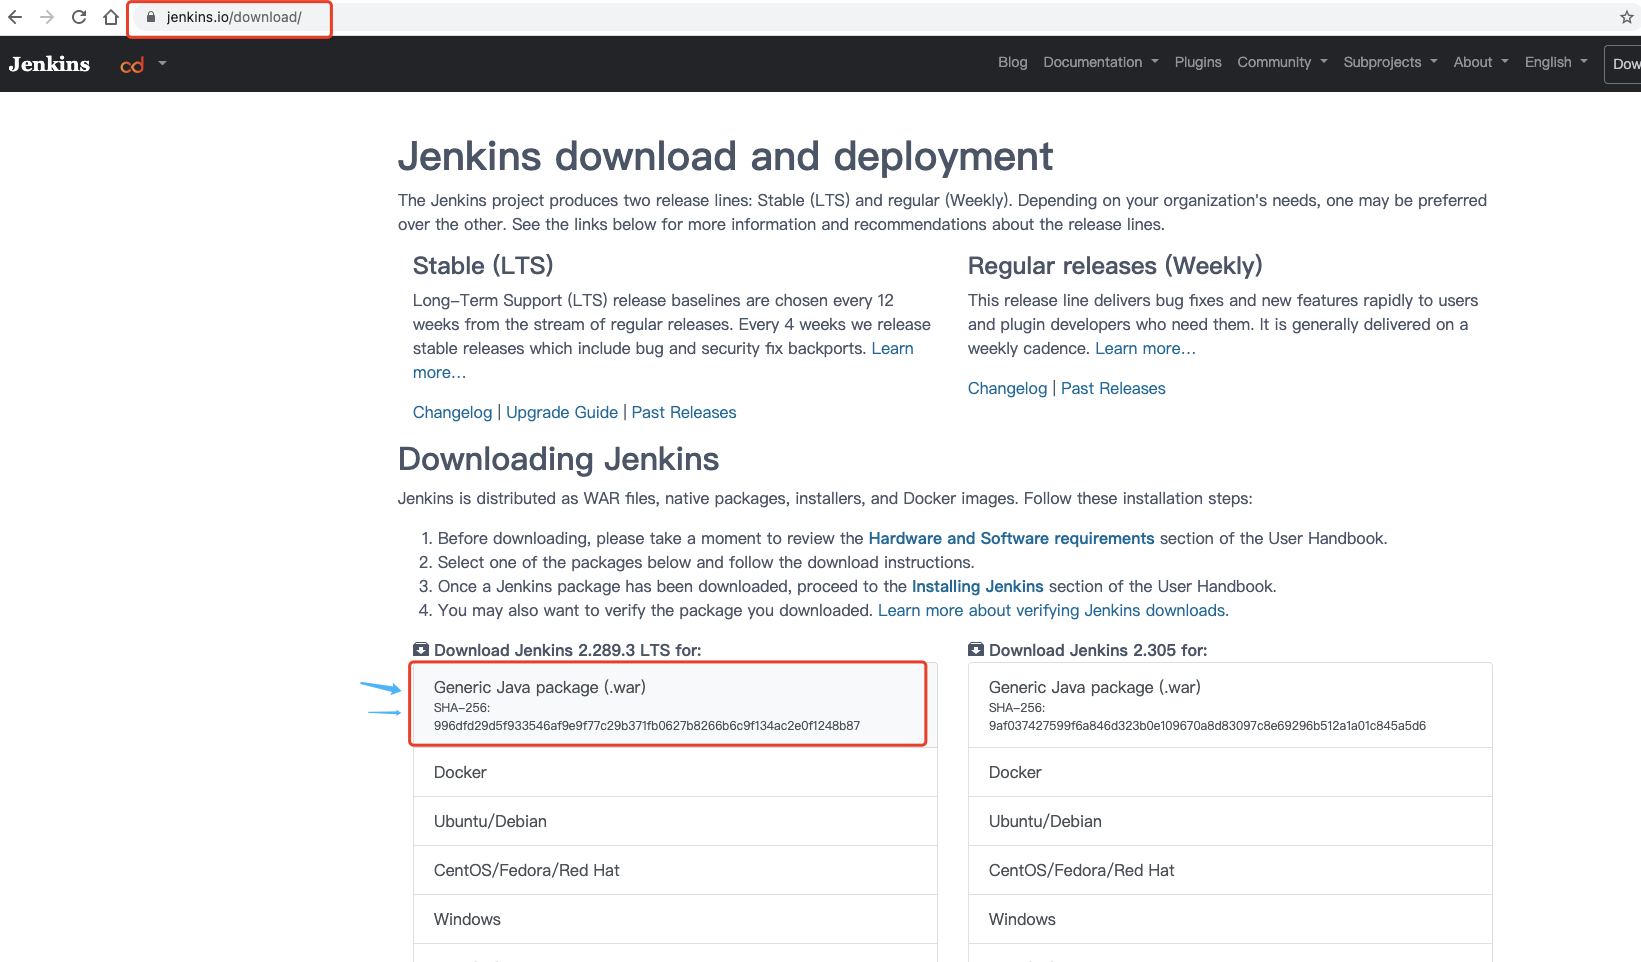The image size is (1641, 962).
Task: Click the Regular releases (Weekly) heading
Action: pos(1115,266)
